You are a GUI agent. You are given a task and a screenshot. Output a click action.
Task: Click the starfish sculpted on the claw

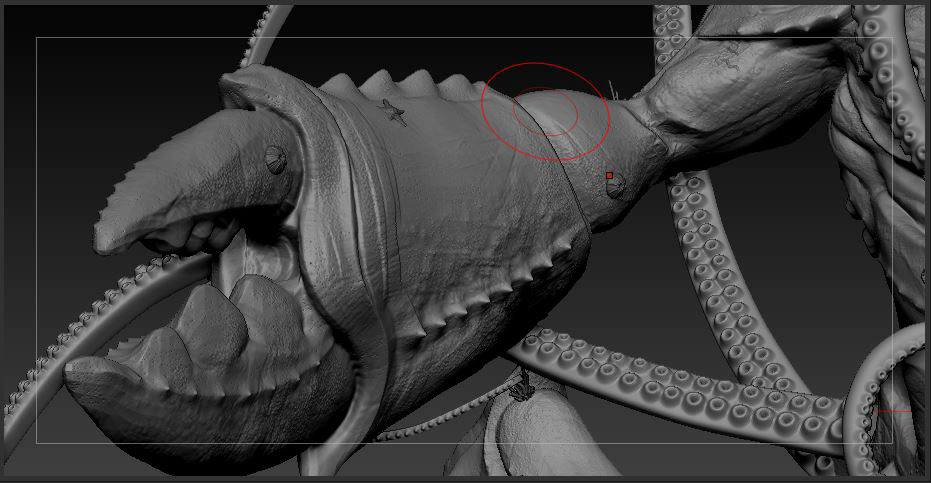pyautogui.click(x=392, y=112)
